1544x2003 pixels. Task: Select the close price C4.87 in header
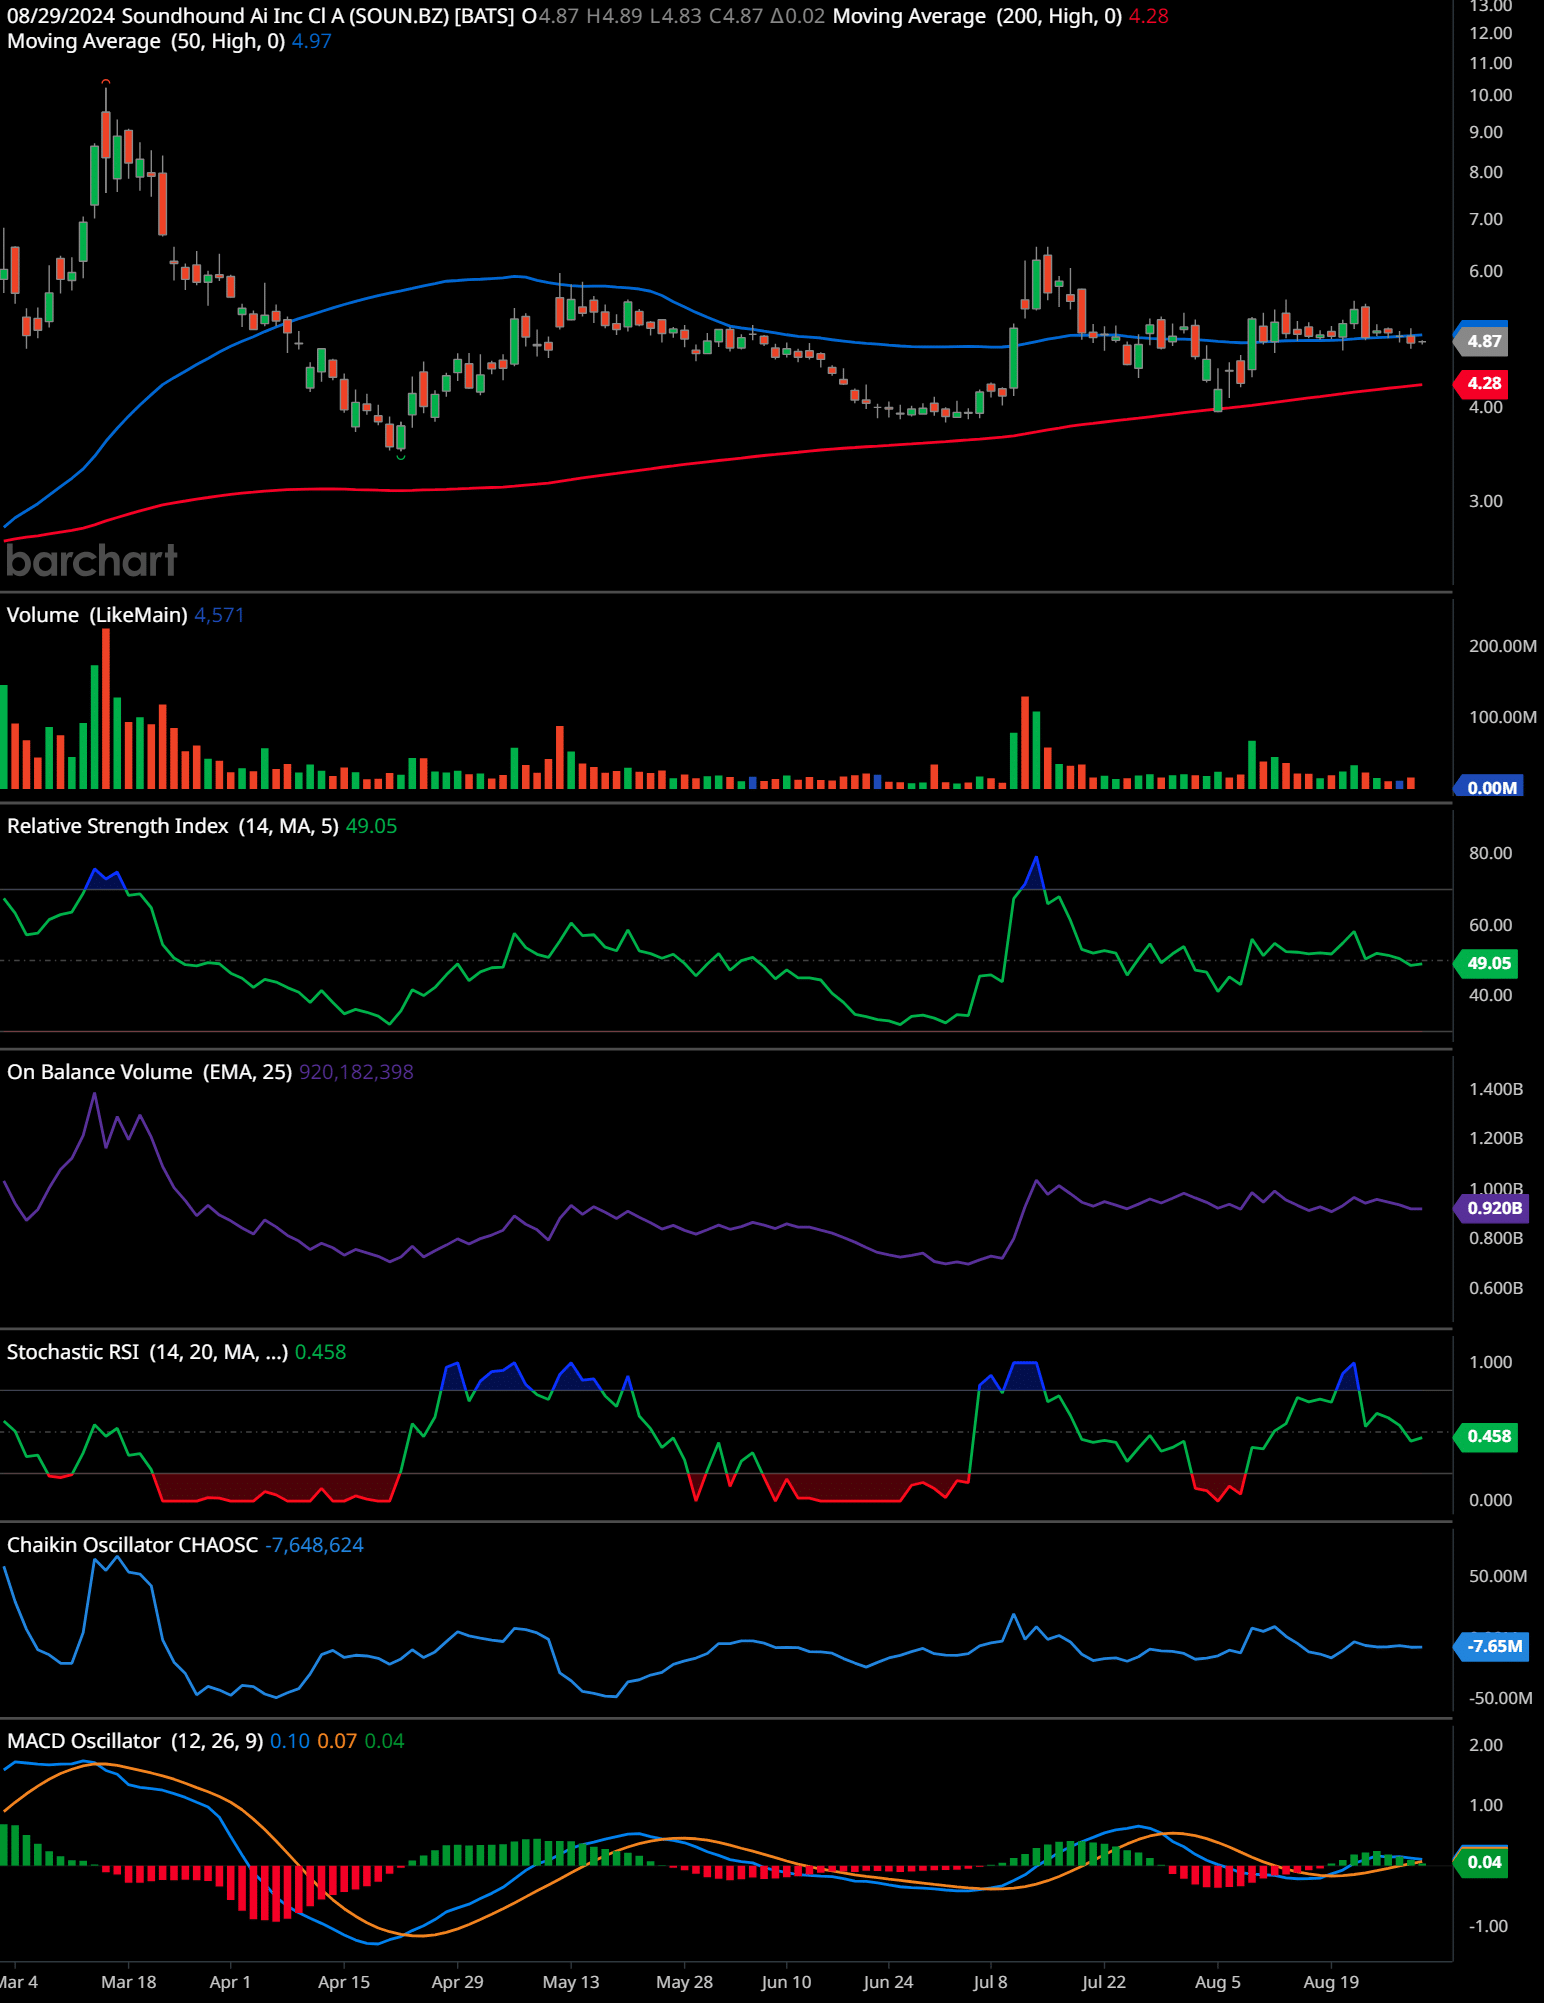pyautogui.click(x=736, y=16)
